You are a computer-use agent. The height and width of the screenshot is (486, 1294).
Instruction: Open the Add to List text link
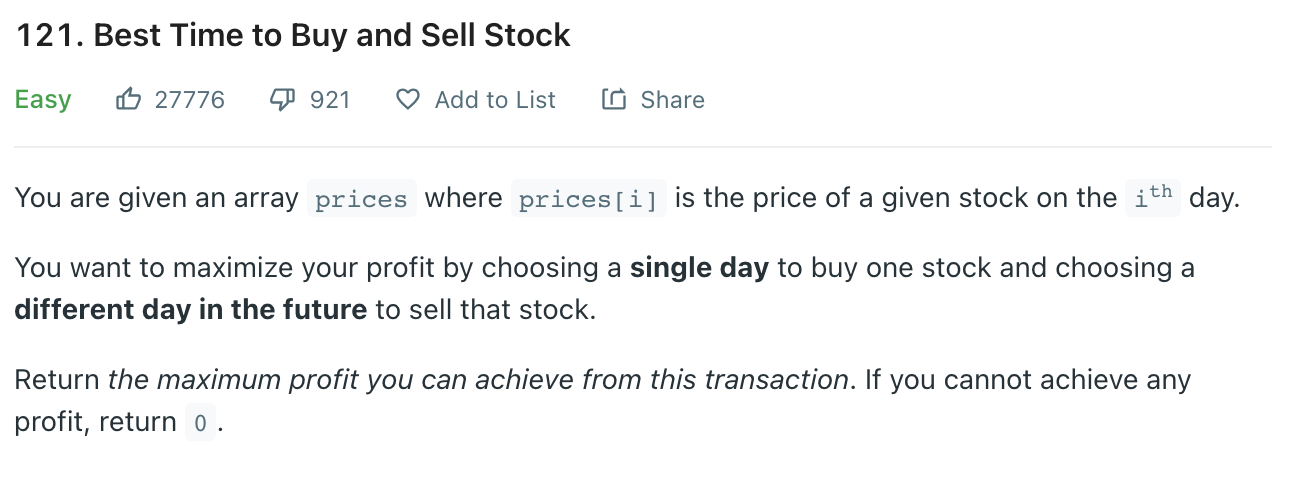coord(495,100)
